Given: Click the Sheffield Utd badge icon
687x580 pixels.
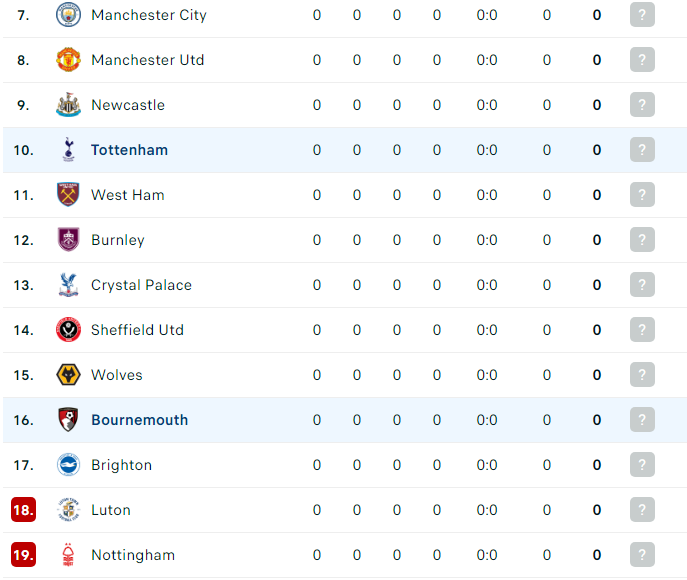Looking at the screenshot, I should click(x=68, y=330).
